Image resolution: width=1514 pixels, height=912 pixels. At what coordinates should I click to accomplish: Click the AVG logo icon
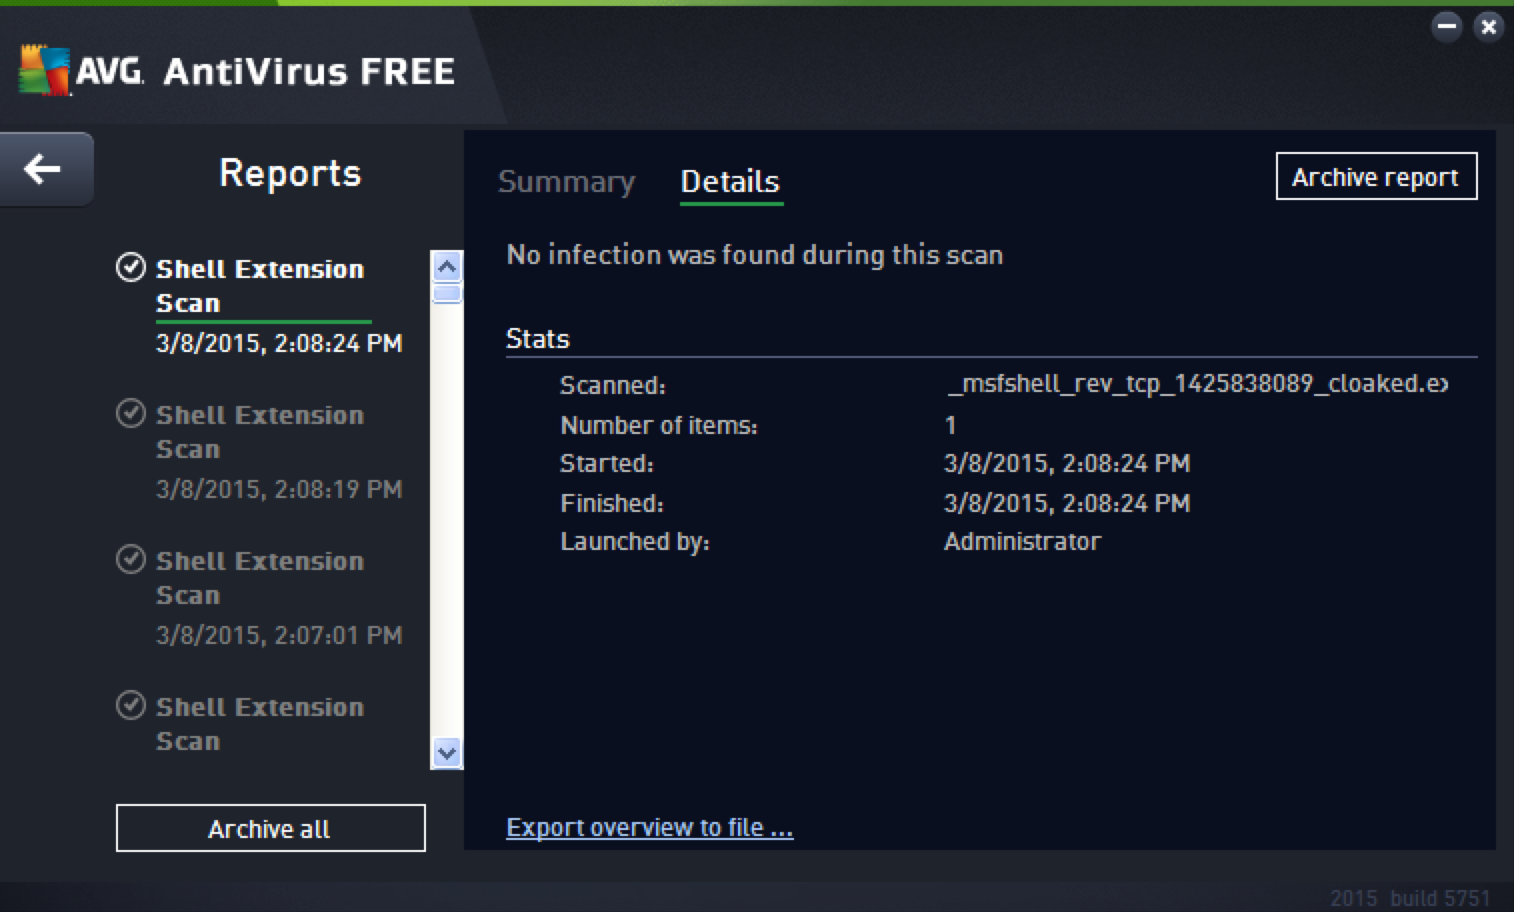tap(45, 70)
